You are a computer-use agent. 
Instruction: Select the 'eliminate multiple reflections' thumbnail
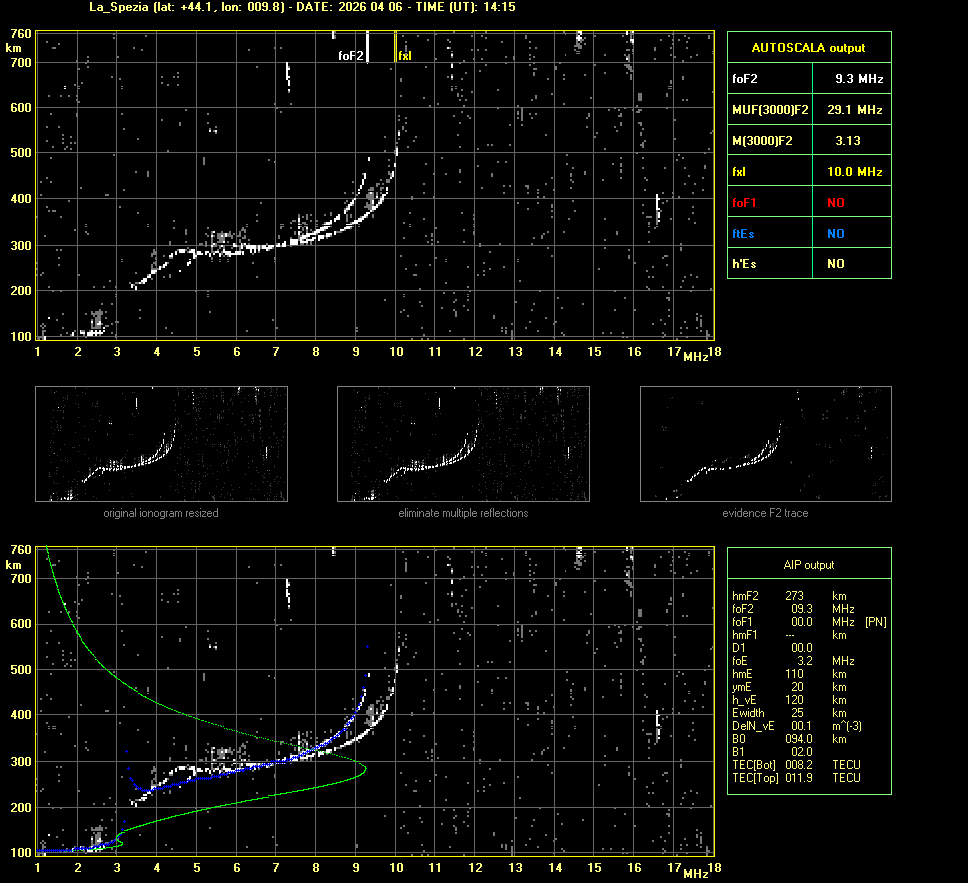point(463,444)
